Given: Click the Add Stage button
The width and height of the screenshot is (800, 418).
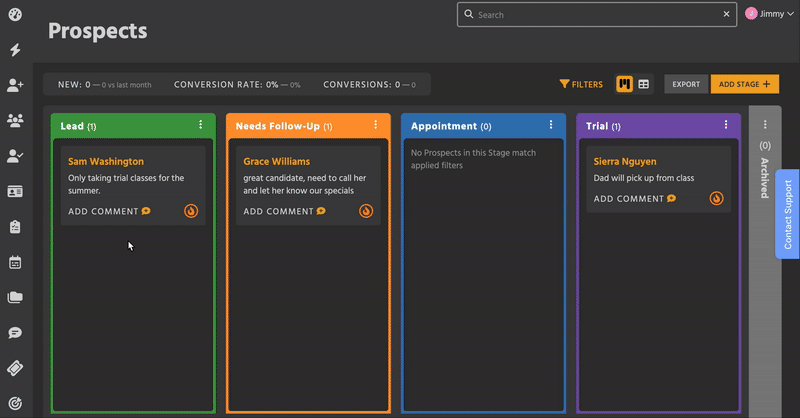Looking at the screenshot, I should tap(744, 84).
